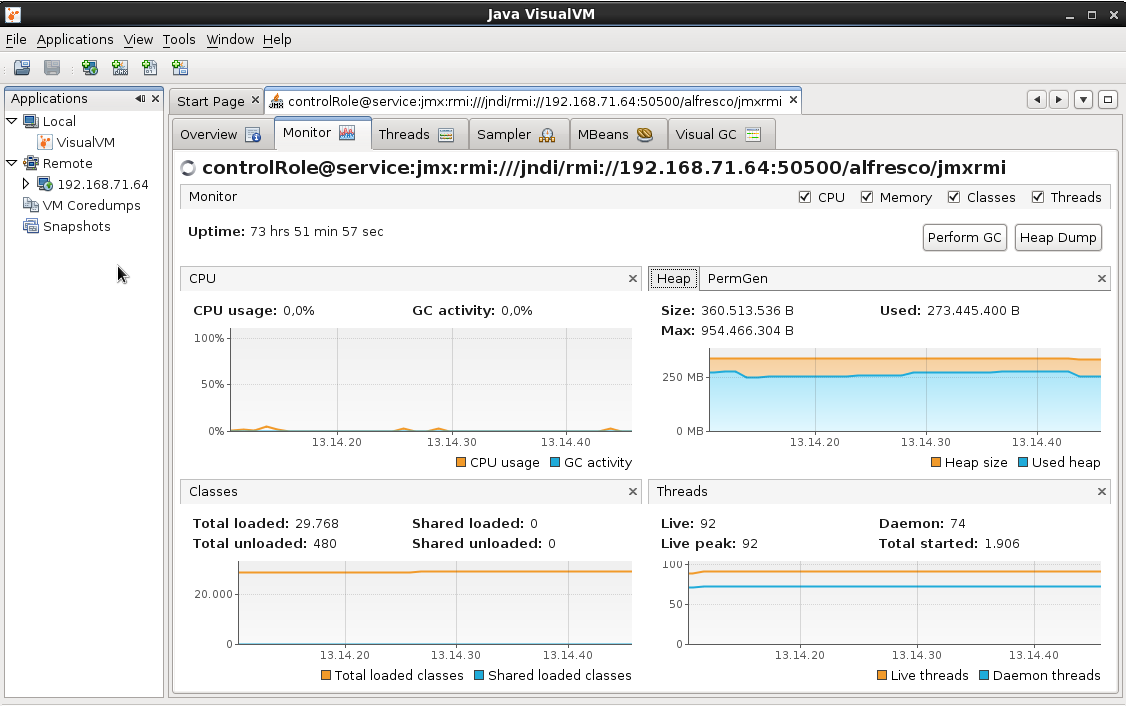This screenshot has height=706, width=1126.
Task: Select the VM Coredumps tree item
Action: coord(91,205)
